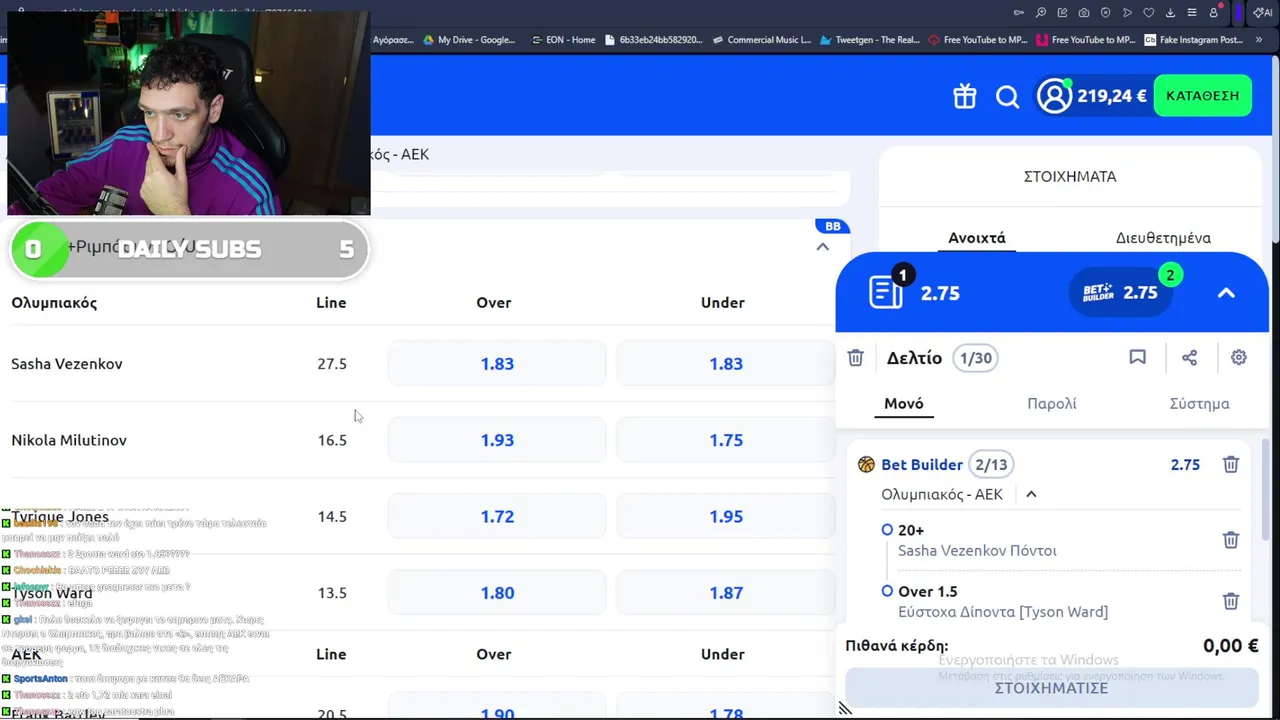Click the BB badge above the odds table
The width and height of the screenshot is (1280, 720).
tap(833, 226)
